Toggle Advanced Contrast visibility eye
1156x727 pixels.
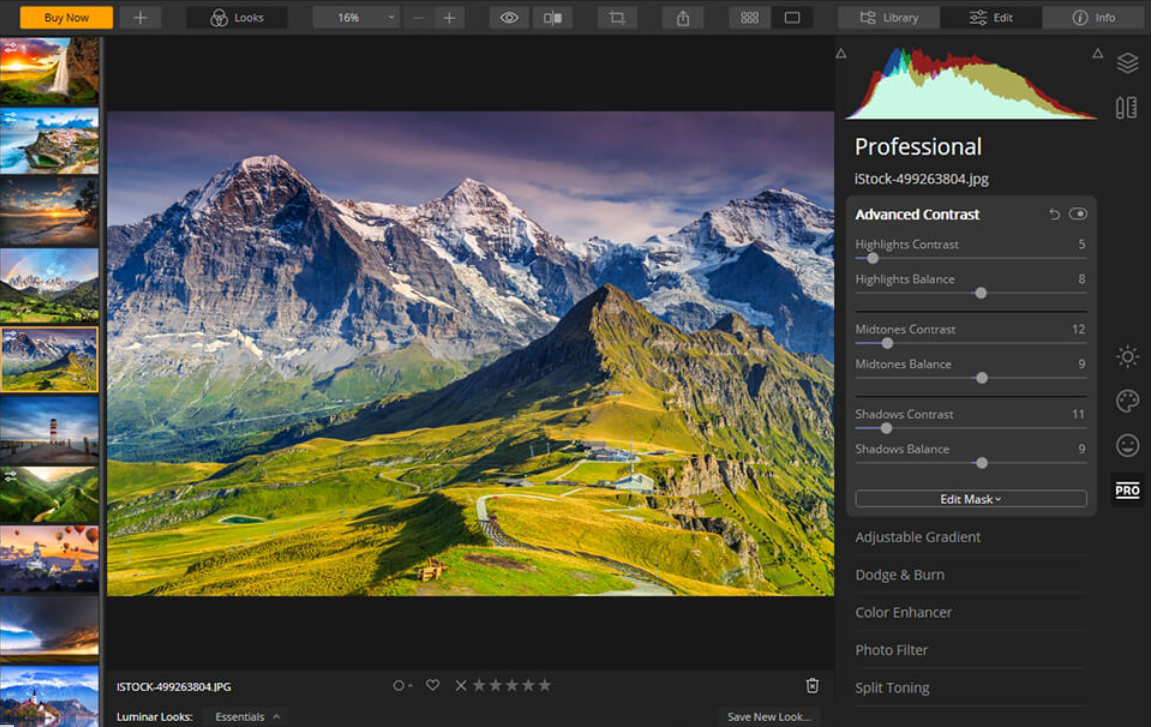point(1078,214)
